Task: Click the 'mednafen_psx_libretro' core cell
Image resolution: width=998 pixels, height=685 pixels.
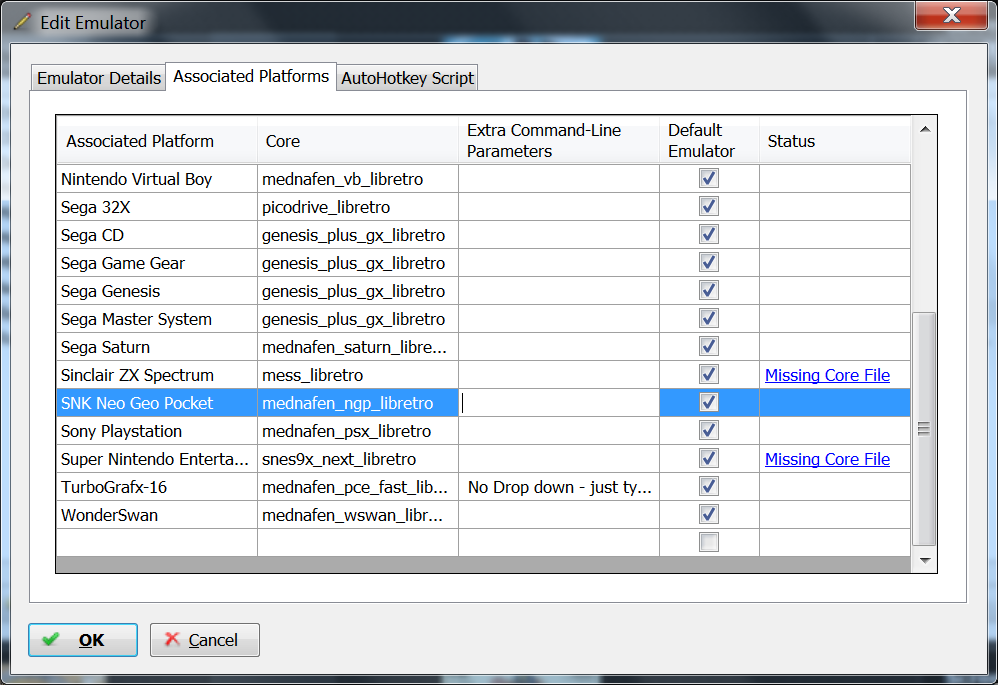Action: point(358,431)
